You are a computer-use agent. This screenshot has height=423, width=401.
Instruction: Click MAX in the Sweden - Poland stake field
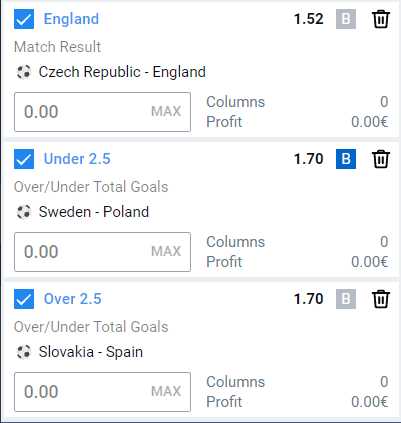tap(166, 251)
